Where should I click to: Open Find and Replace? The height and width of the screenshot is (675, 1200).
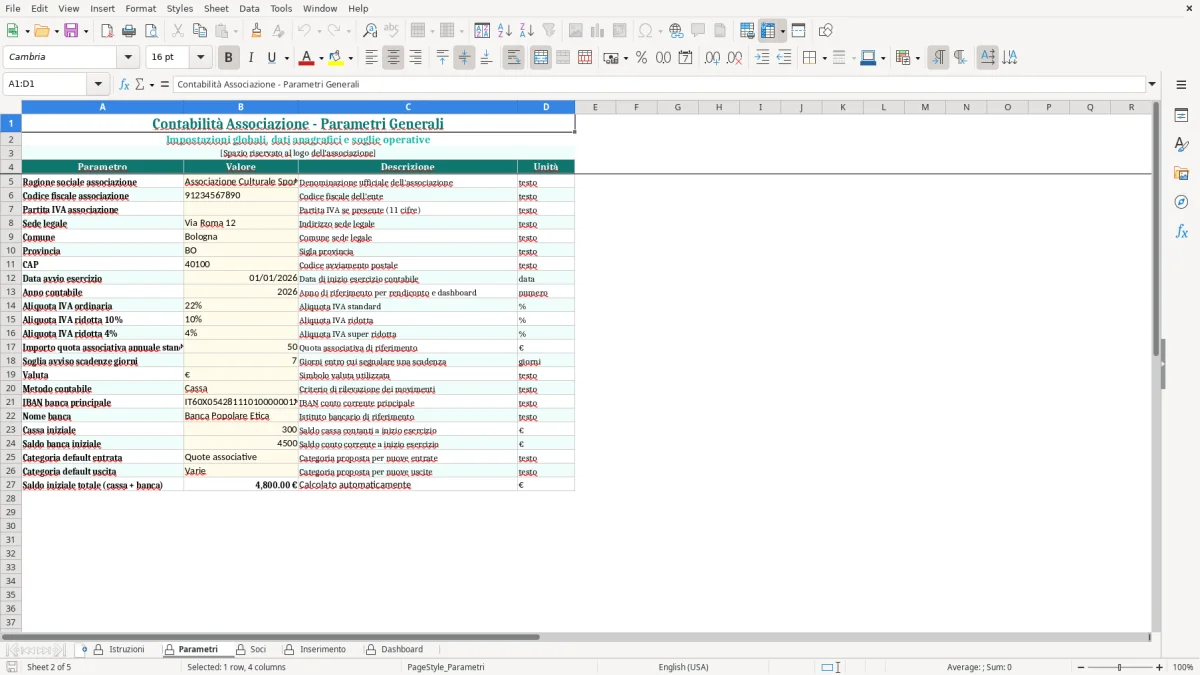370,31
